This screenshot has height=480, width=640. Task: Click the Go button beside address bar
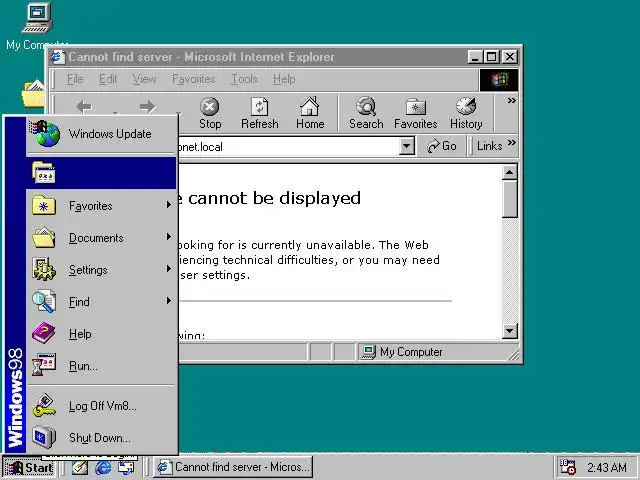tap(442, 146)
